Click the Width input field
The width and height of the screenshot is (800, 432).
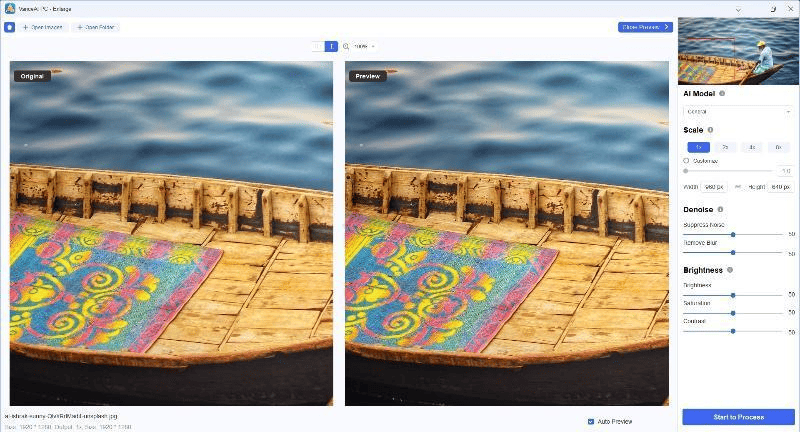click(714, 187)
